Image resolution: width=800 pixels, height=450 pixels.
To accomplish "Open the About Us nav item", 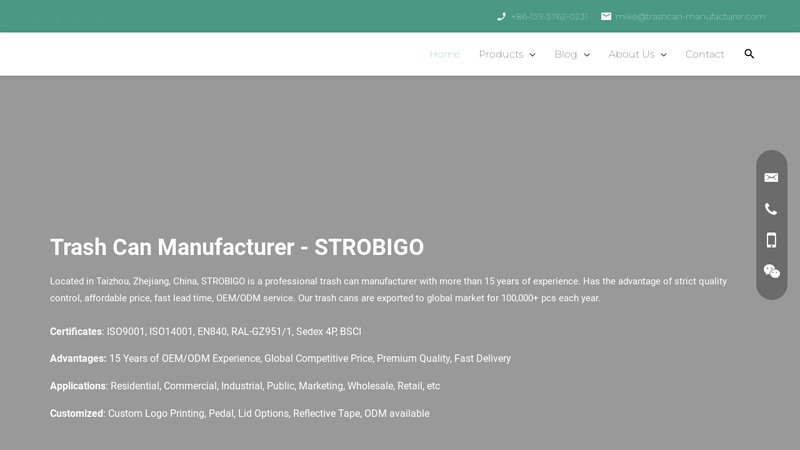I will click(x=631, y=54).
